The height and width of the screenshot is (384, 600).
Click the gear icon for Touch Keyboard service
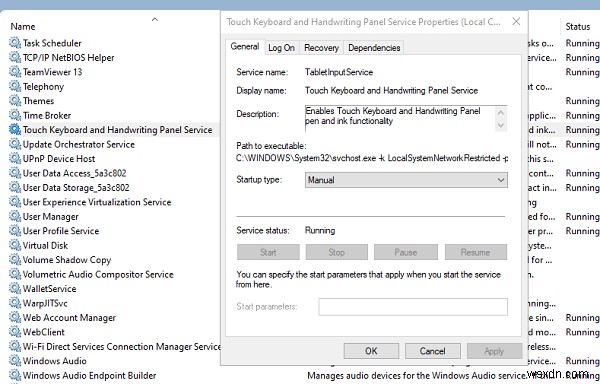[15, 130]
